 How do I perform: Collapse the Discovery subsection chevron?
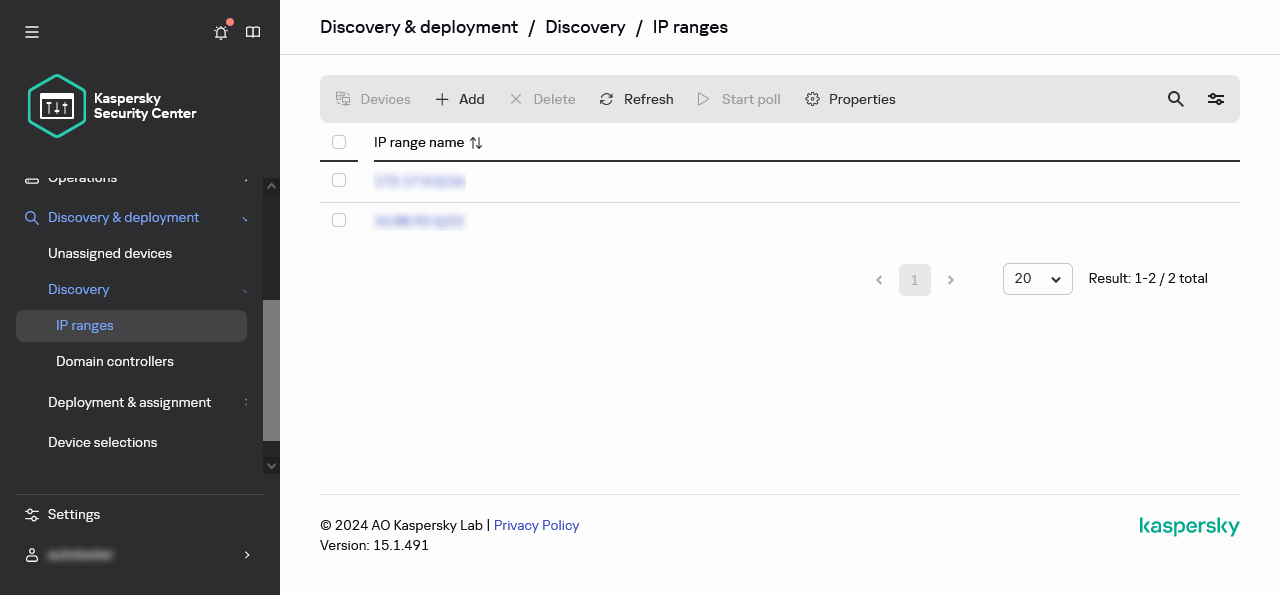[246, 290]
